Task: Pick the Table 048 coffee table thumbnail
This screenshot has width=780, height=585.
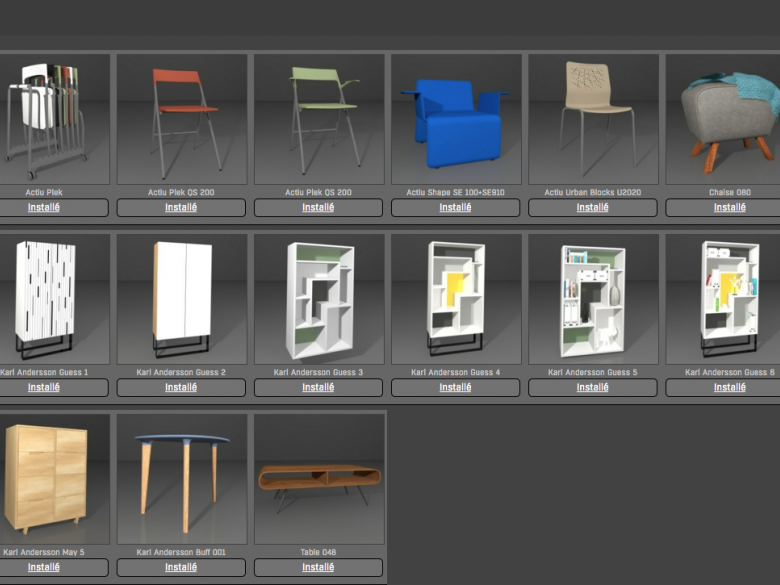Action: coord(319,480)
